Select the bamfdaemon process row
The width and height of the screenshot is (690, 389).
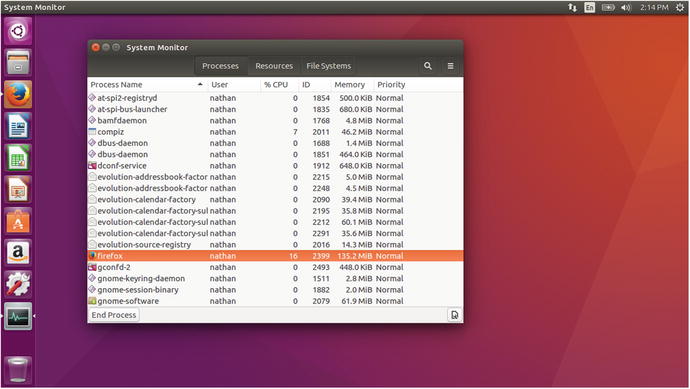(x=275, y=120)
